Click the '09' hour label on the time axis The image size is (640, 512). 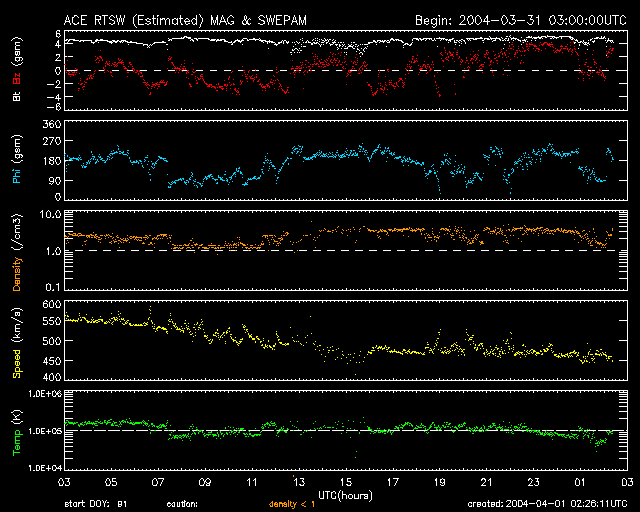[x=205, y=483]
